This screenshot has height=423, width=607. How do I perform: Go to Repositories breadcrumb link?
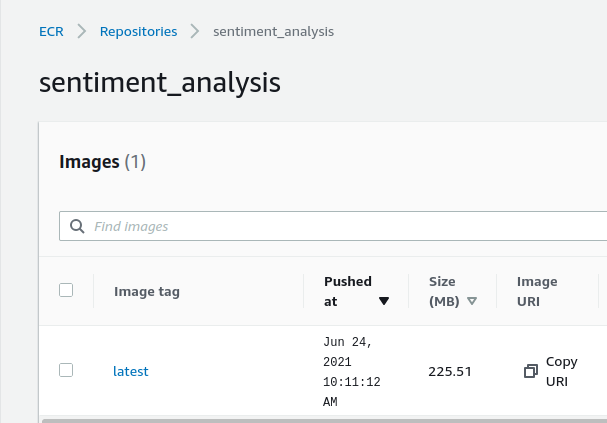tap(138, 31)
